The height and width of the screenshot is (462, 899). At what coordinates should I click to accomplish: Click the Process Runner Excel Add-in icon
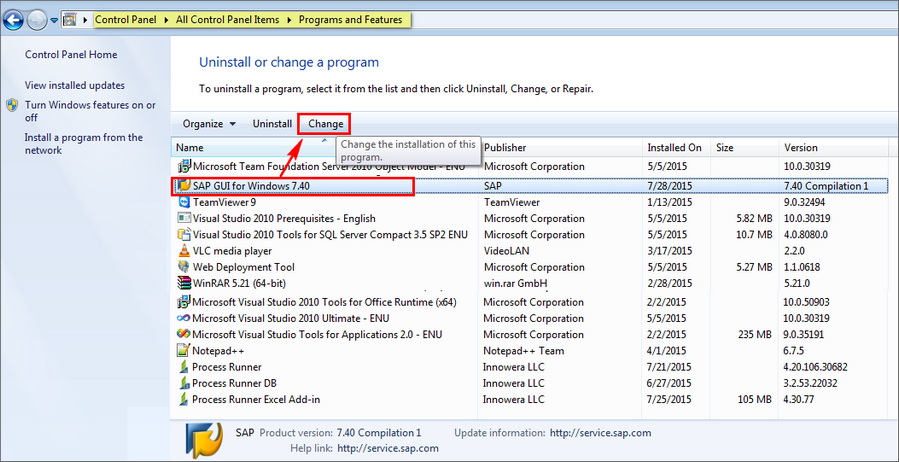click(183, 399)
